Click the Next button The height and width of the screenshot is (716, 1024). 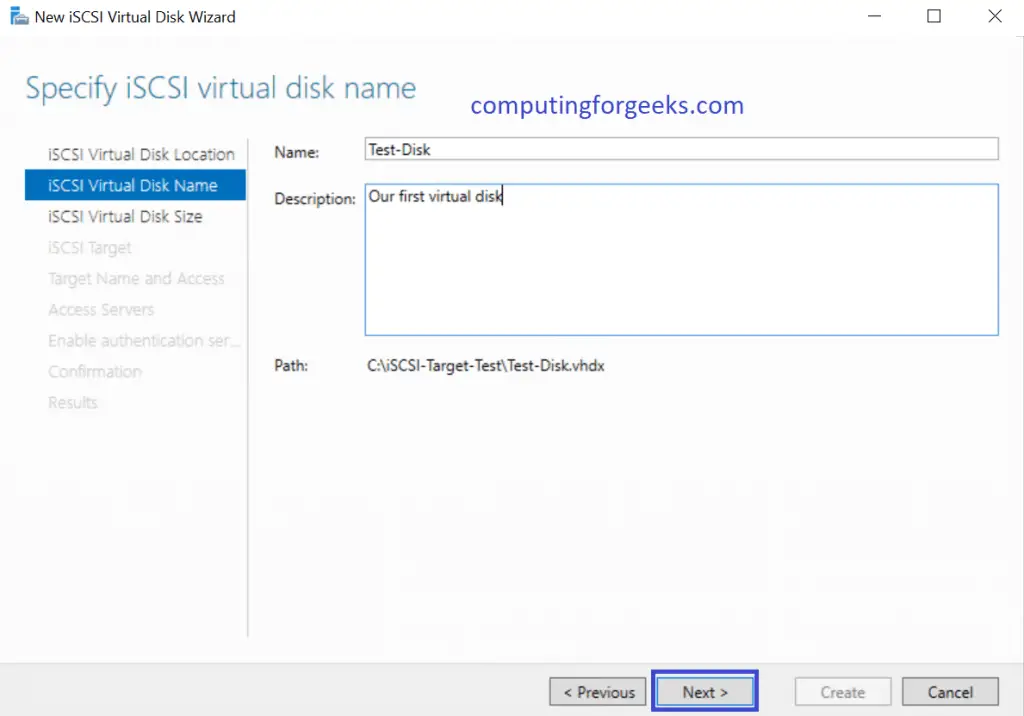[705, 692]
